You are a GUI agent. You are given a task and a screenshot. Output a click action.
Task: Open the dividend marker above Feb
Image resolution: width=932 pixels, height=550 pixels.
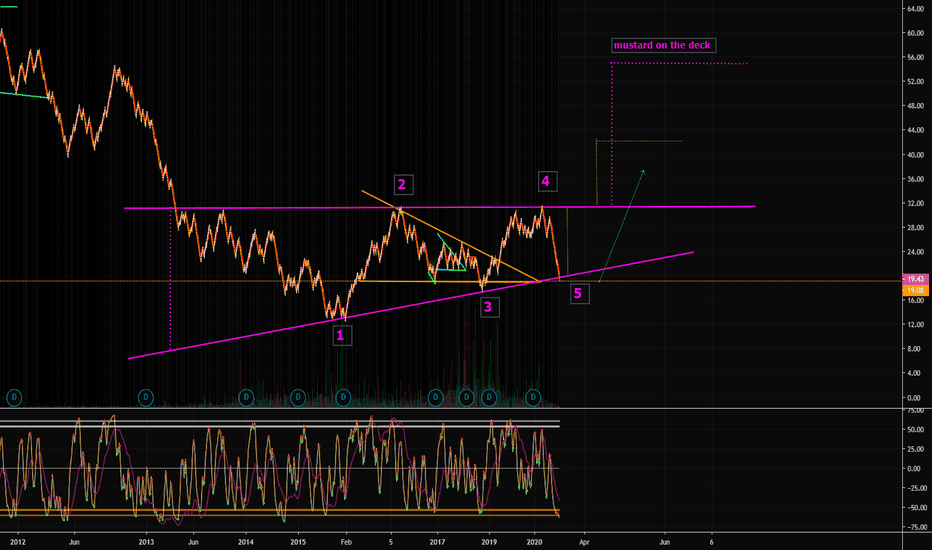[343, 397]
